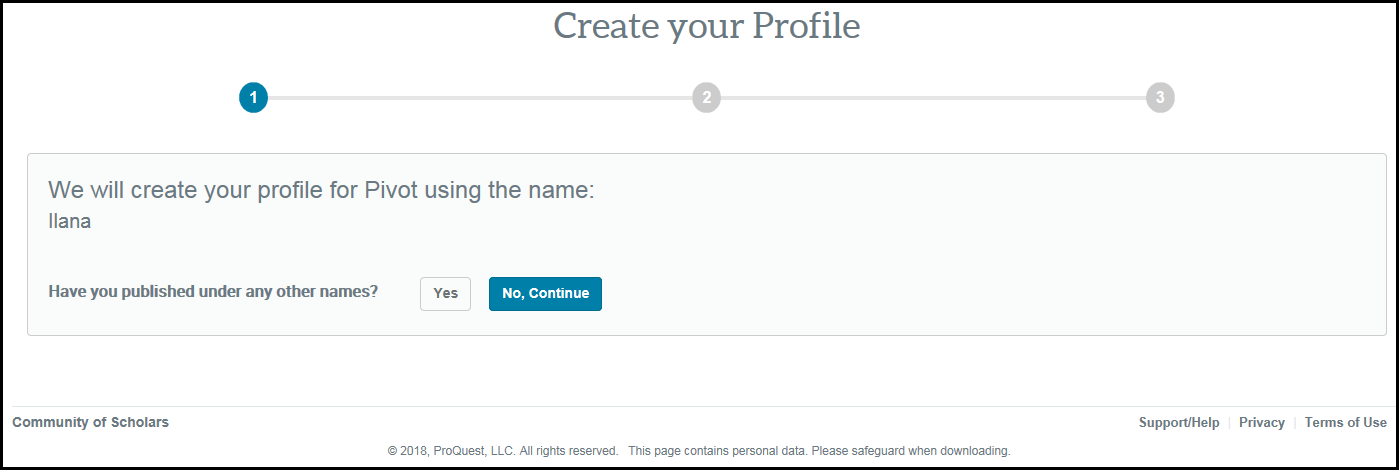This screenshot has width=1399, height=470.
Task: Click the published under other names question
Action: pos(213,293)
